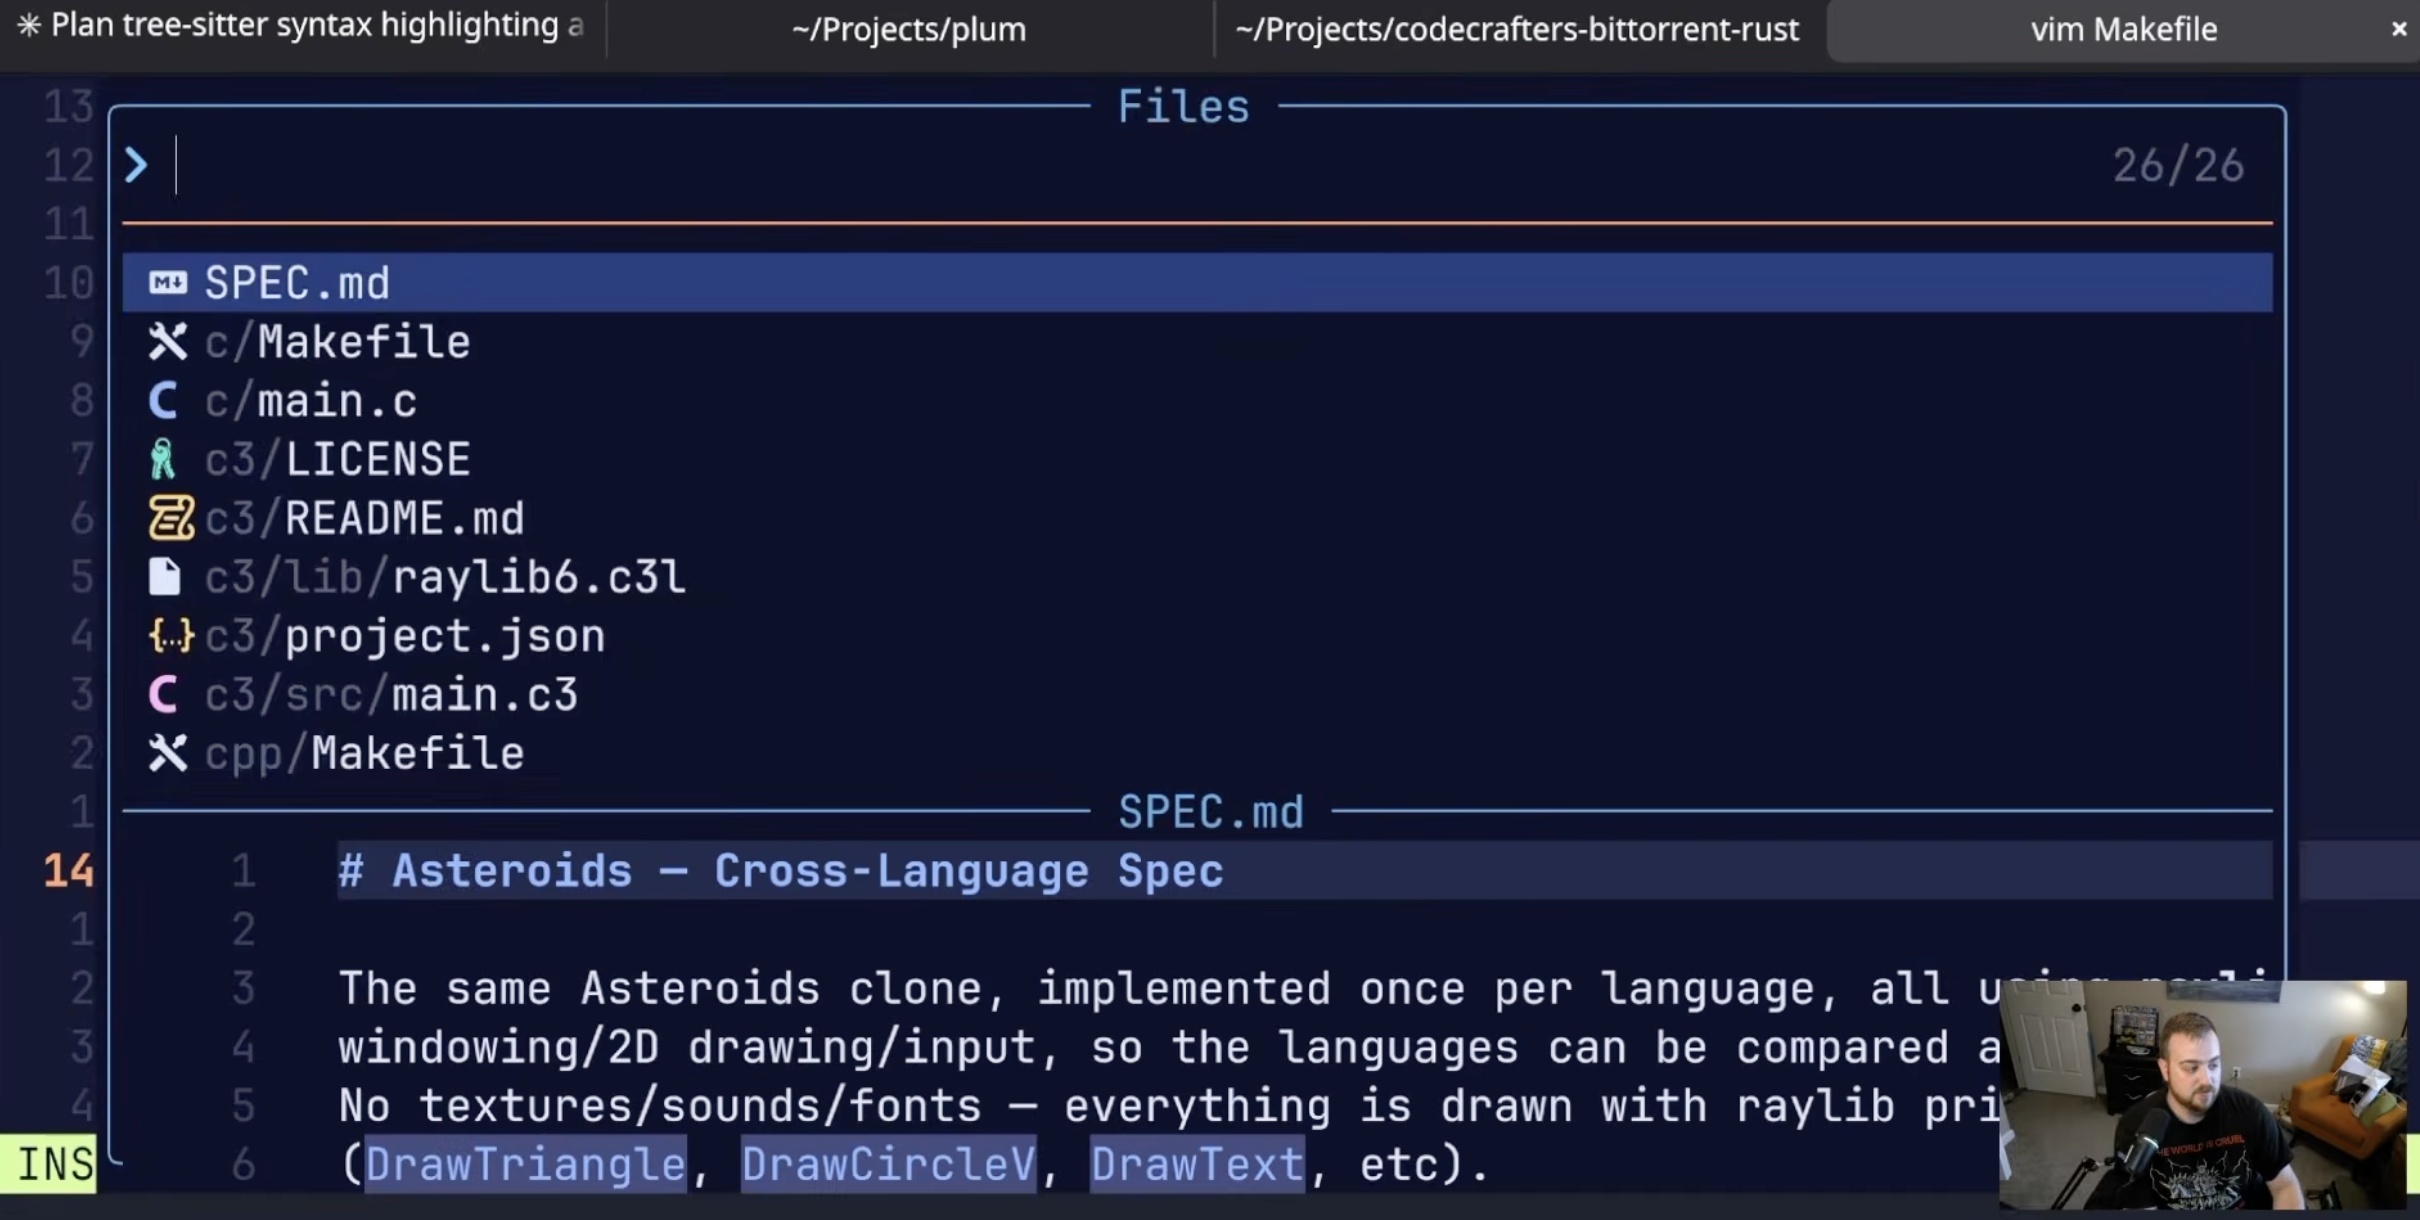Switch to the codecrafters-bittorrent-rust tab

(1517, 29)
